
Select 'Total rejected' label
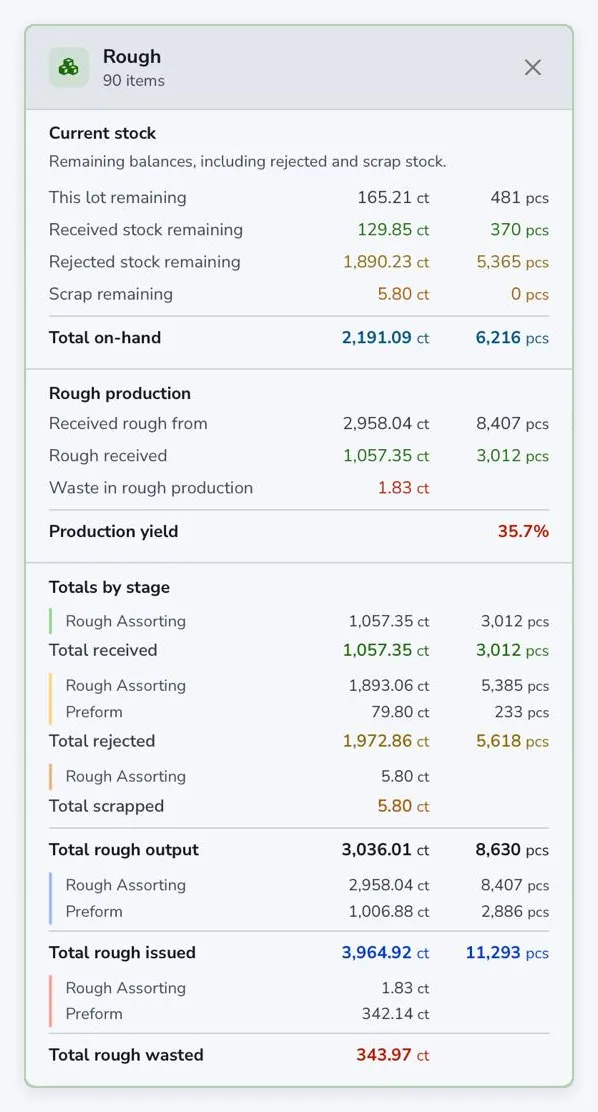click(x=102, y=741)
